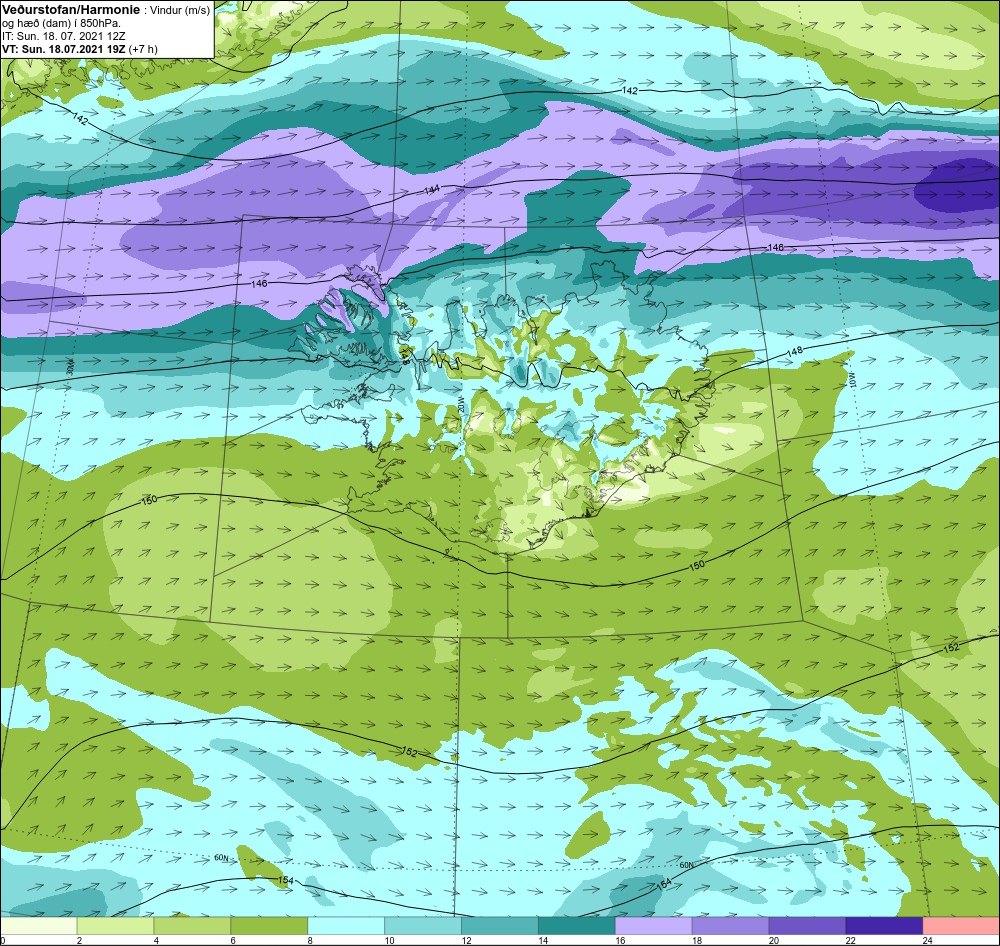The height and width of the screenshot is (946, 1000).
Task: Click the '148' height contour label
Action: pos(795,351)
